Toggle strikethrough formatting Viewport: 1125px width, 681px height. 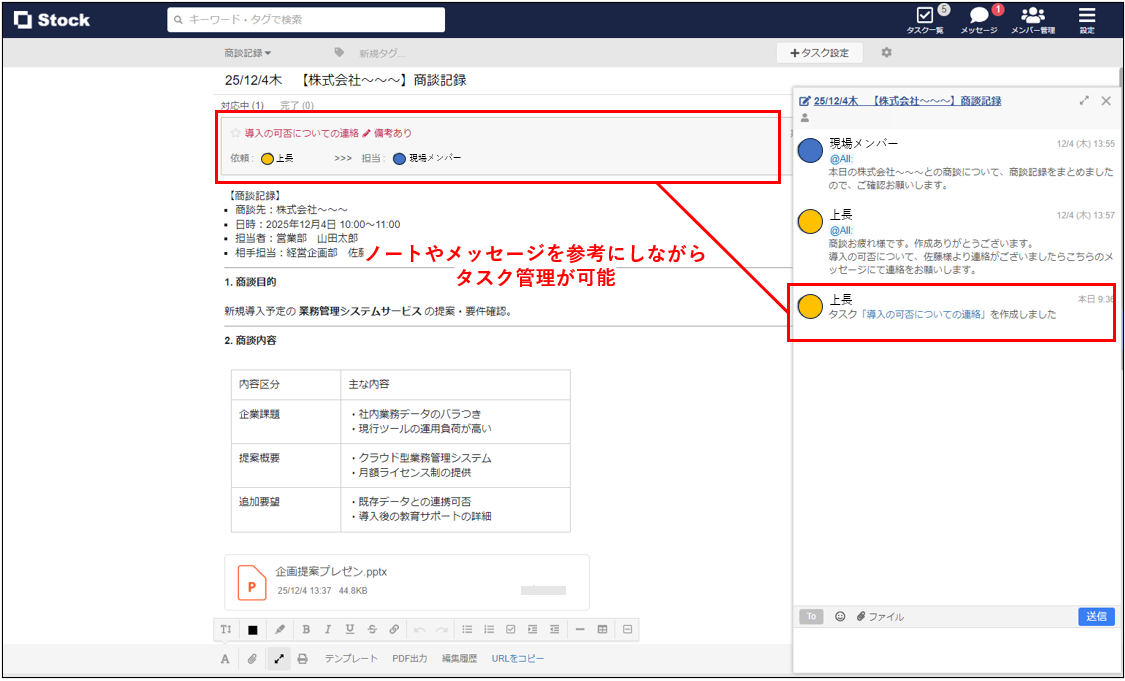pyautogui.click(x=372, y=629)
